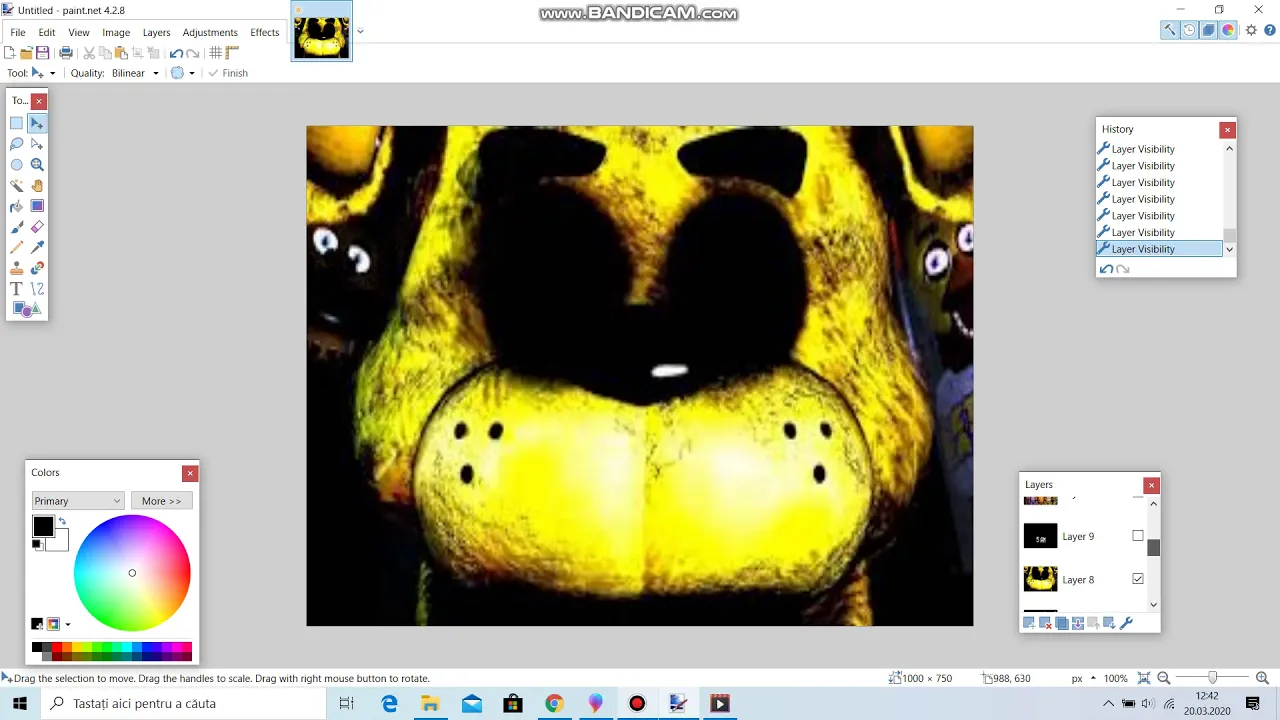Select the Paintbrush tool
Screen dimensions: 1280x720
pyautogui.click(x=16, y=227)
